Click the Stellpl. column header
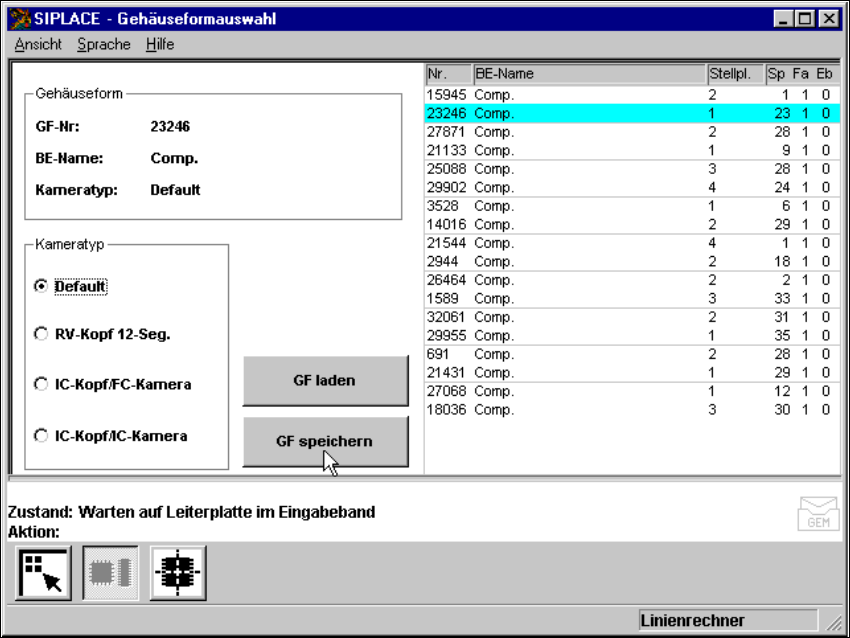Screen dimensions: 850x638 pyautogui.click(x=734, y=74)
